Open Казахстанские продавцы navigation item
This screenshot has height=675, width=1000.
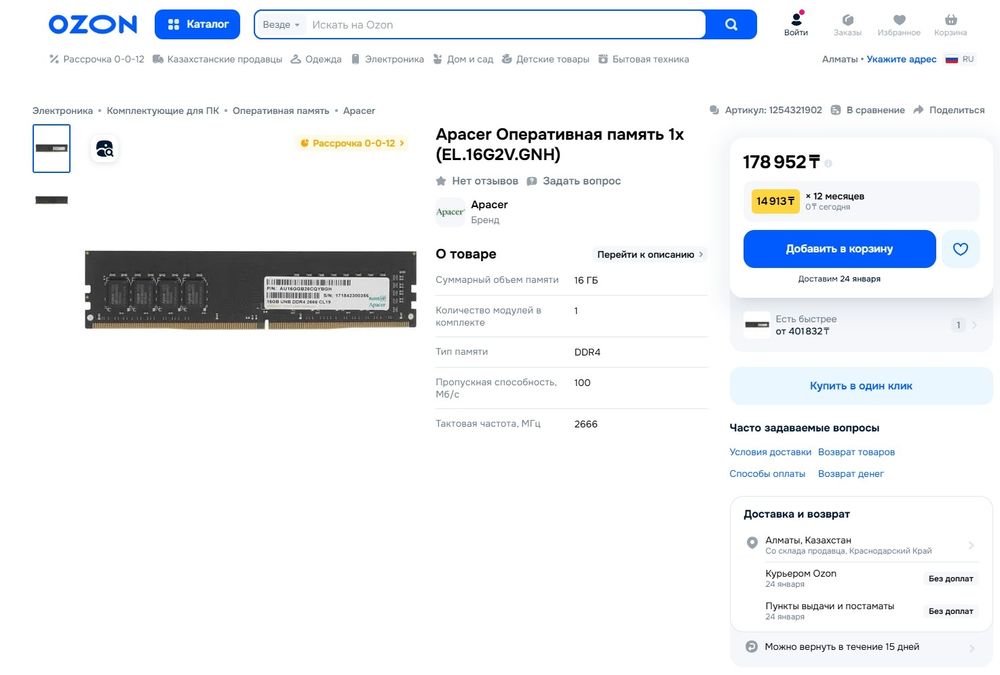click(217, 59)
